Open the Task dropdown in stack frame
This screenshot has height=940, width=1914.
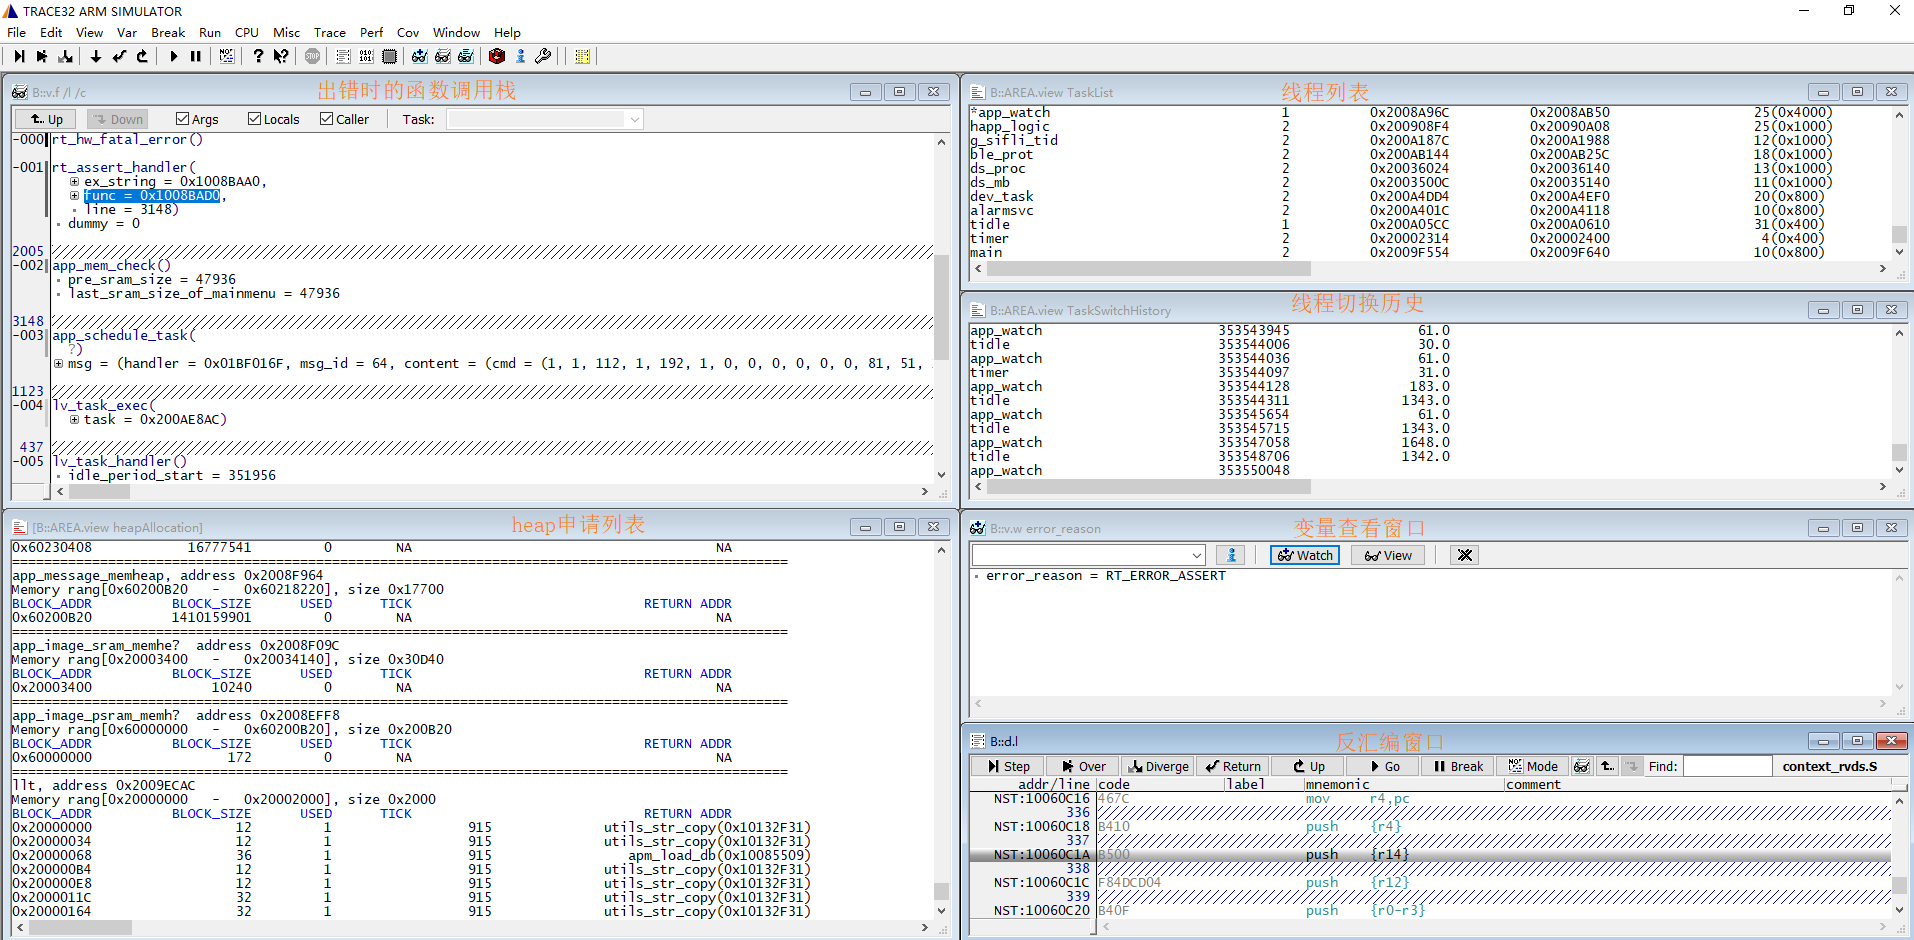[x=634, y=120]
